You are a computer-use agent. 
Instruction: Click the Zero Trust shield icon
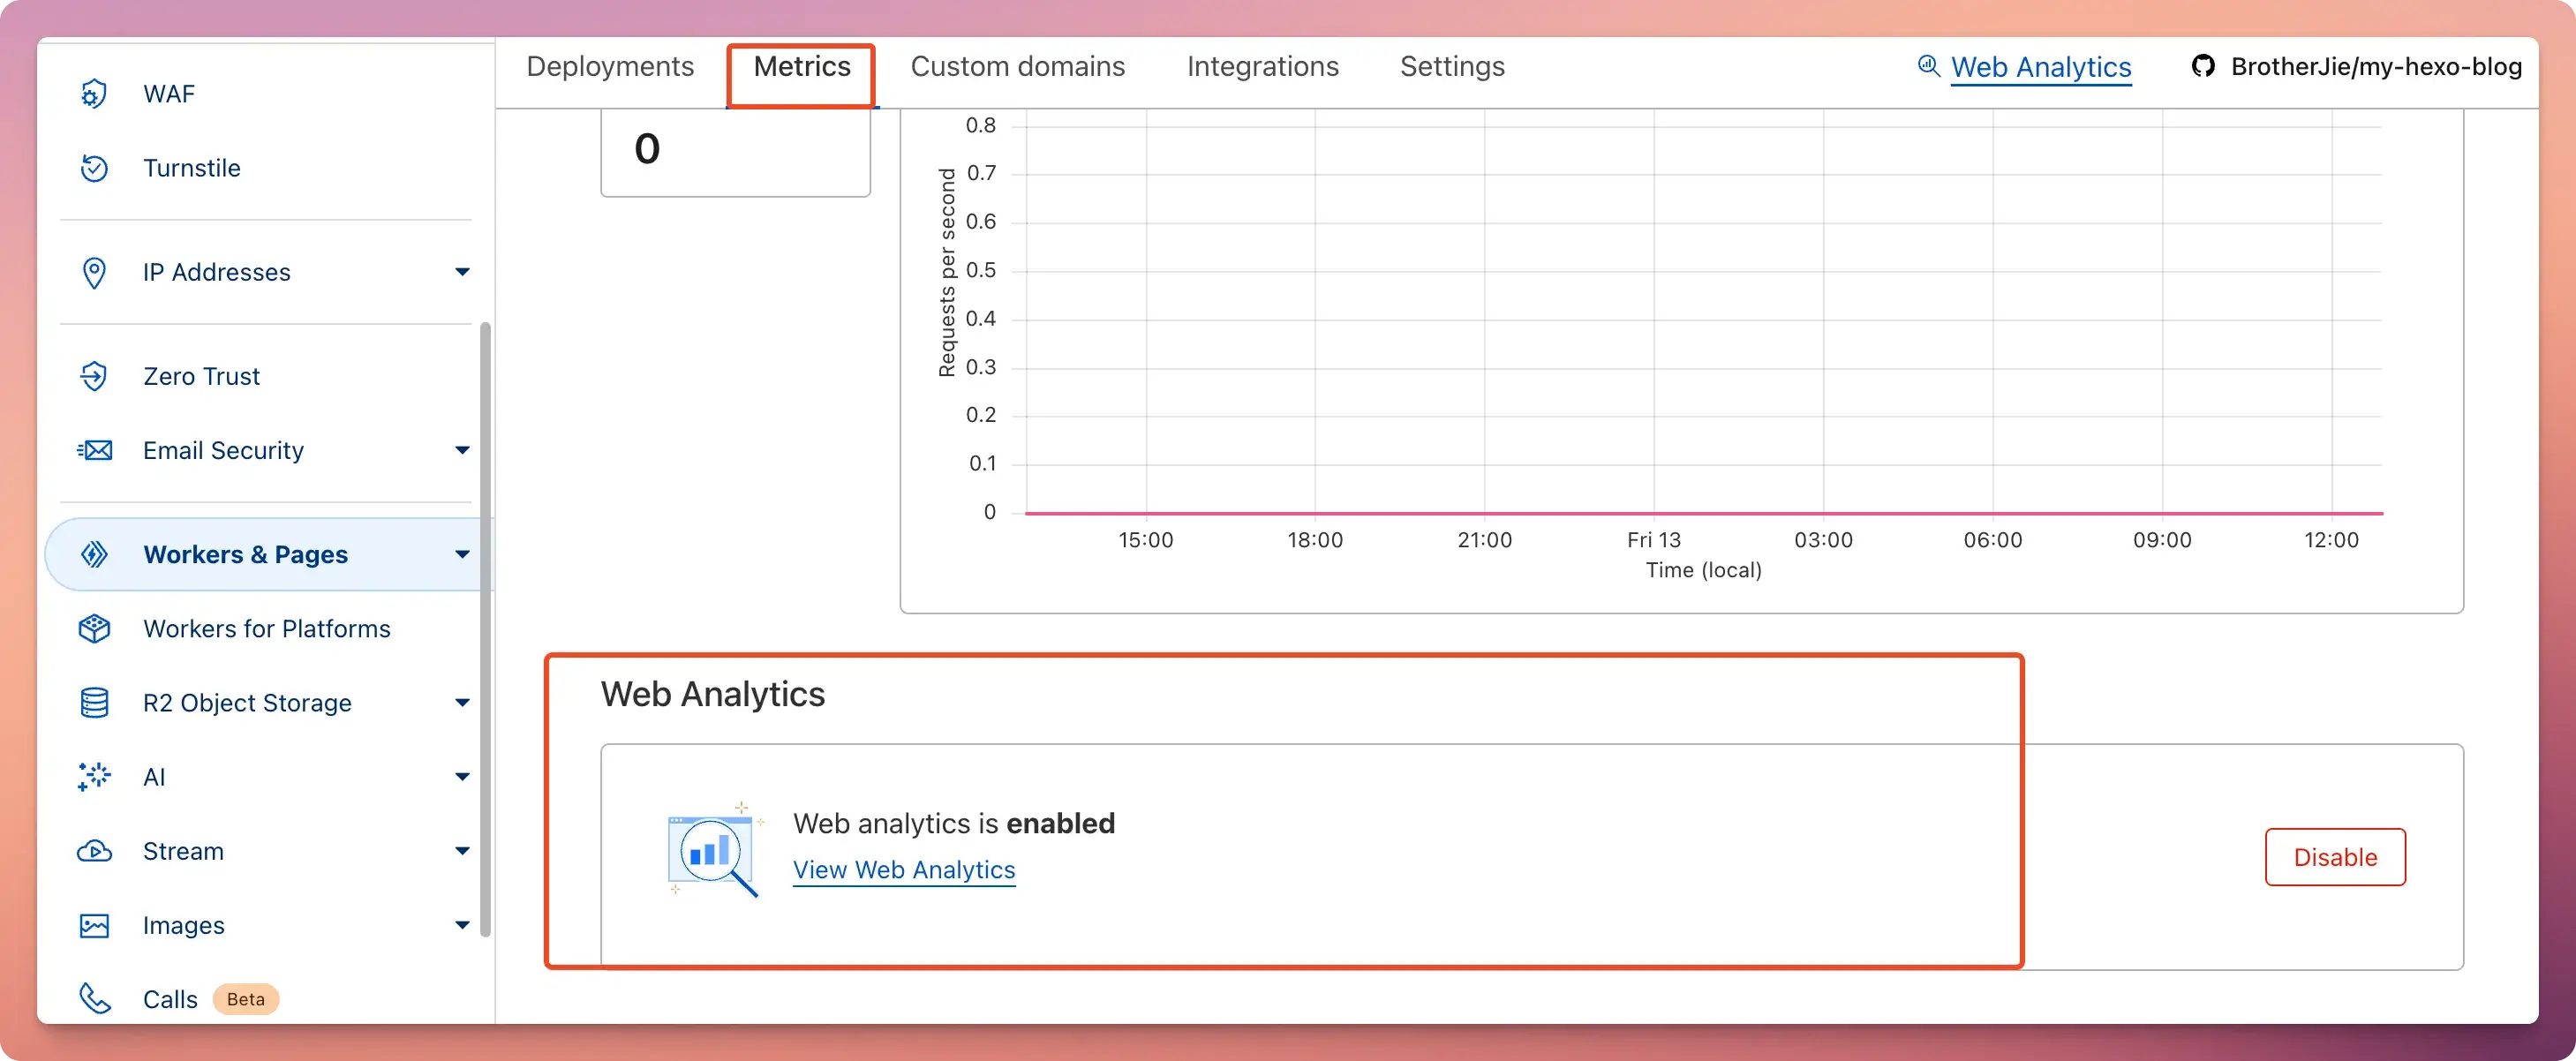pyautogui.click(x=94, y=376)
